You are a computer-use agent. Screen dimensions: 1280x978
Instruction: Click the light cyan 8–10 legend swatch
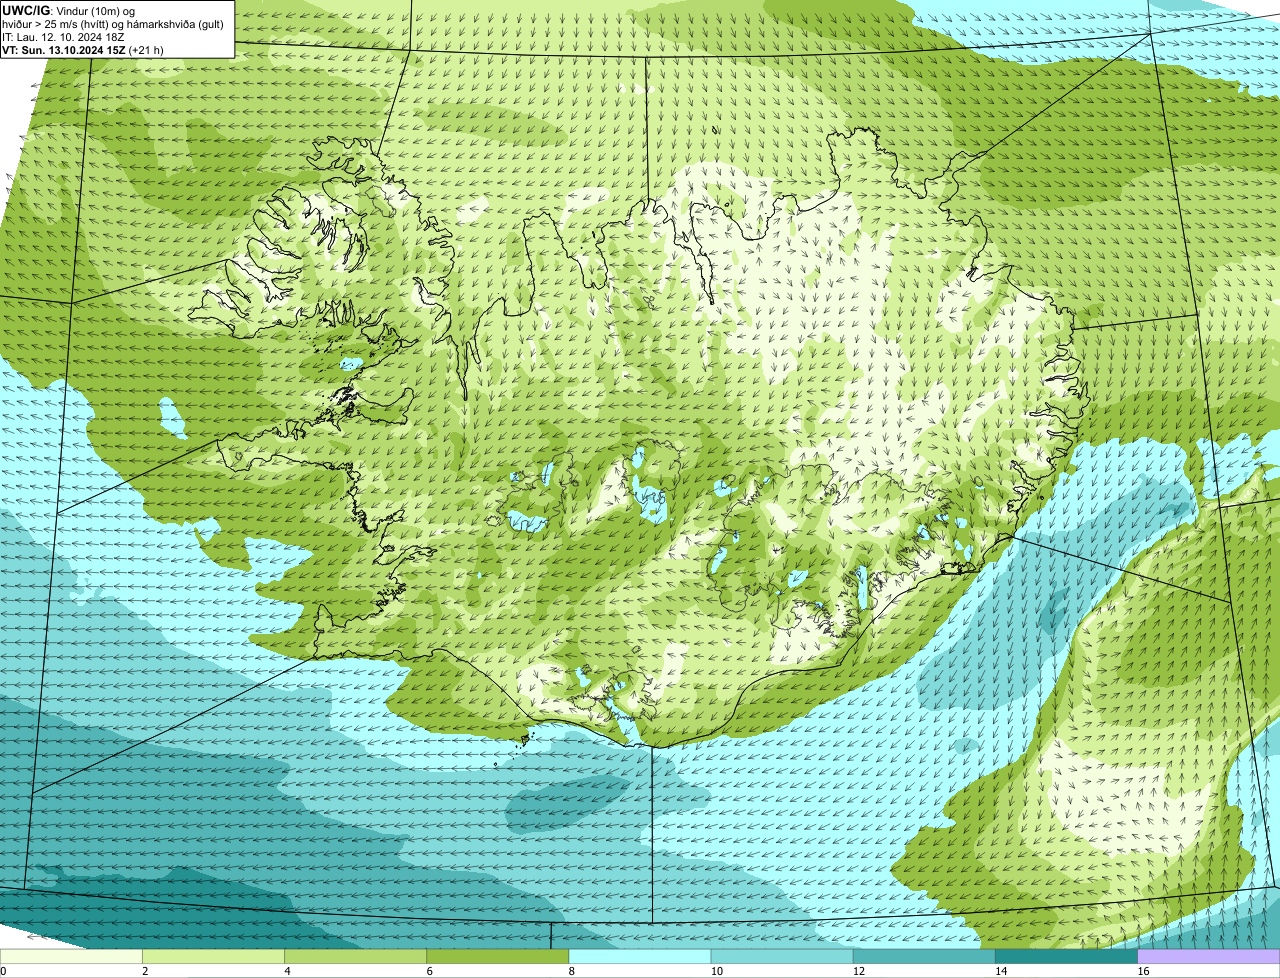(x=640, y=956)
